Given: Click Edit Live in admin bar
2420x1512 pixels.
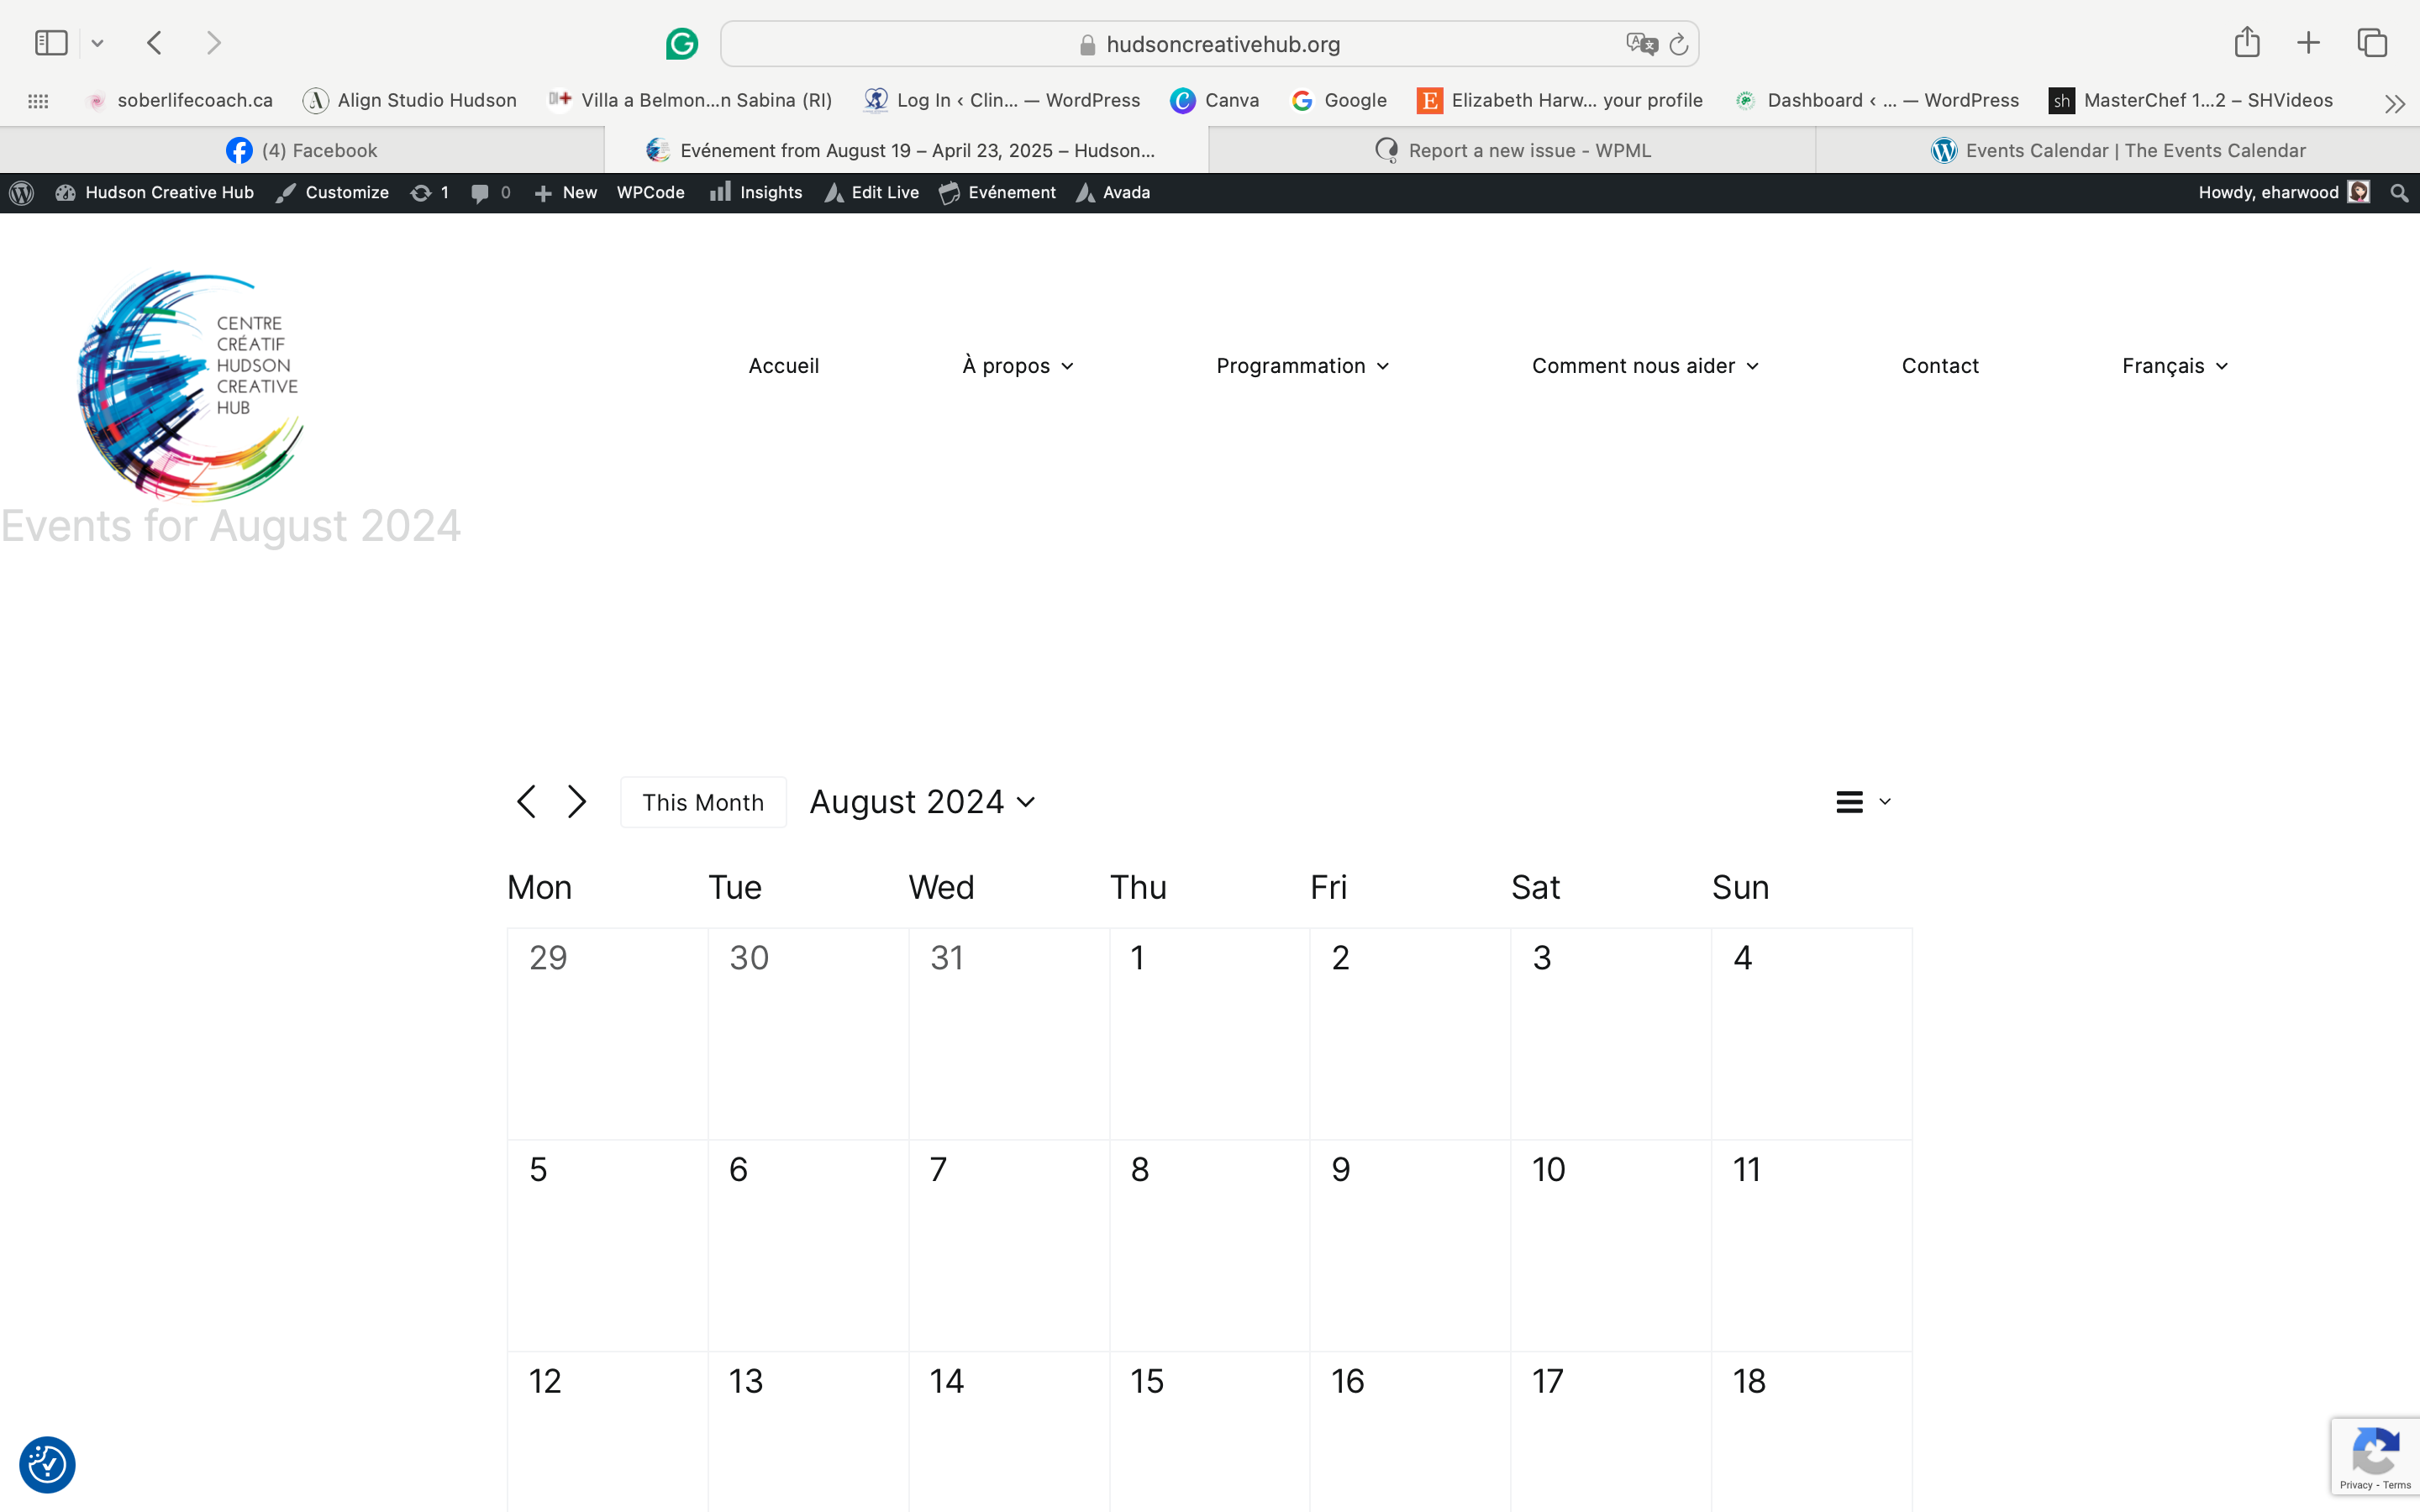Looking at the screenshot, I should click(x=872, y=193).
